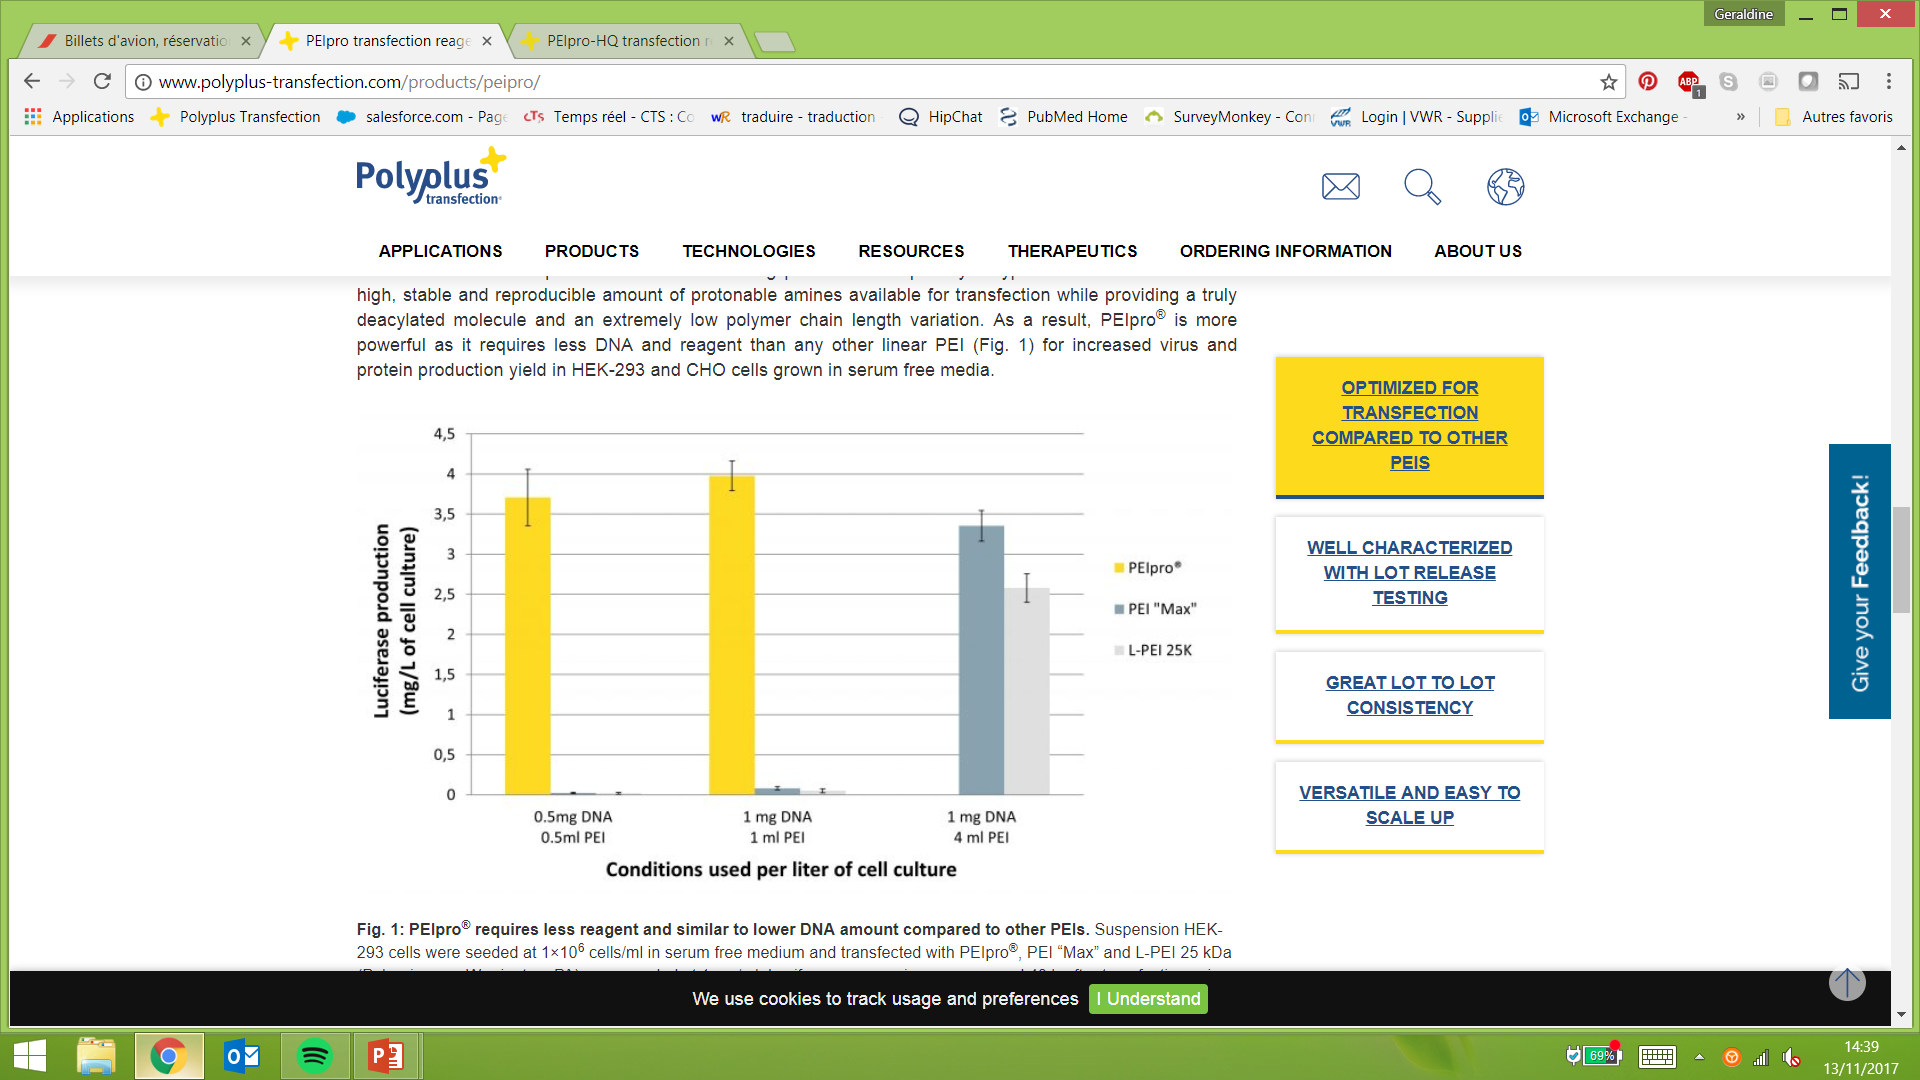This screenshot has height=1080, width=1920.
Task: Reload the page
Action: (102, 82)
